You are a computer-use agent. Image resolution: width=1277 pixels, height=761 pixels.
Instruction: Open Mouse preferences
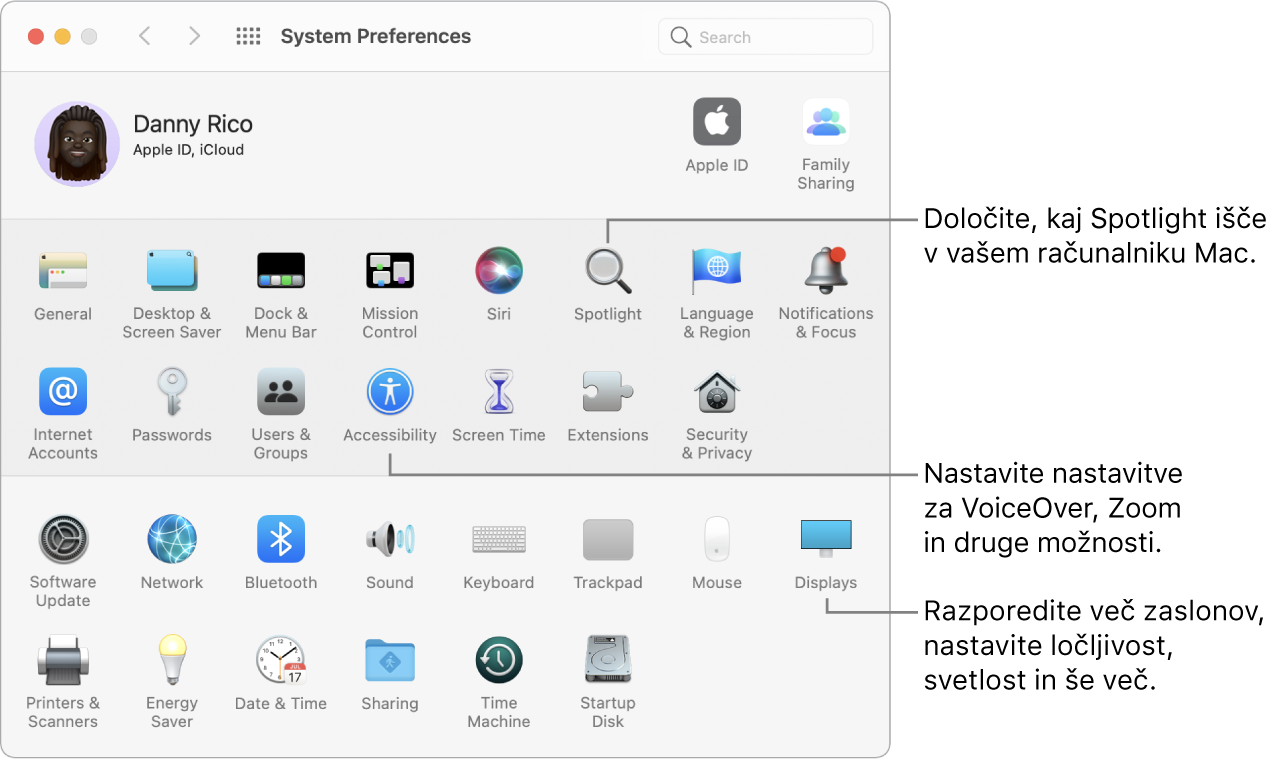[x=717, y=540]
